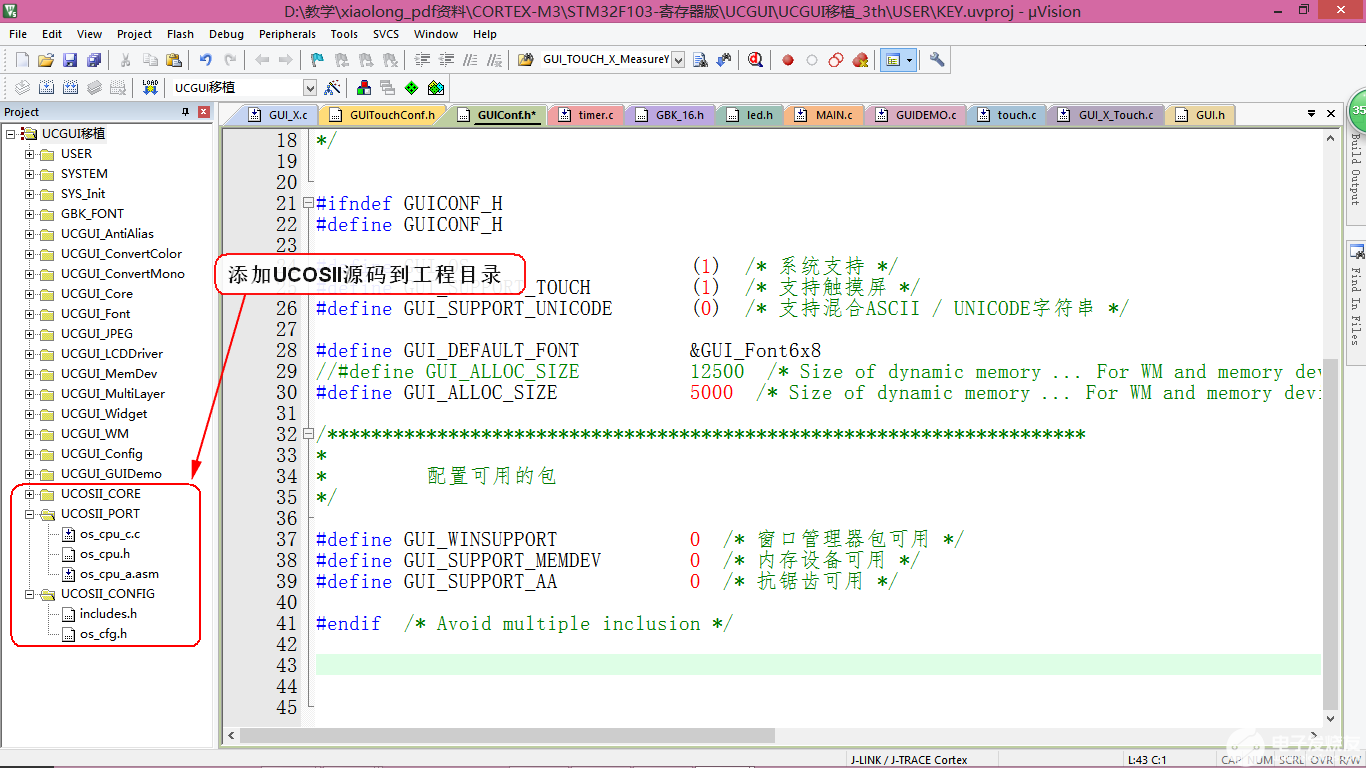Screen dimensions: 1366x768
Task: Indent the selected lines with the Indent icon
Action: pos(422,60)
